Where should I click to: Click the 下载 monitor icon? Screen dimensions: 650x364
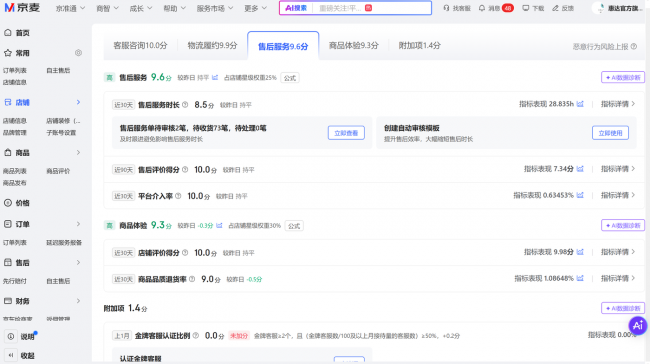(x=526, y=8)
